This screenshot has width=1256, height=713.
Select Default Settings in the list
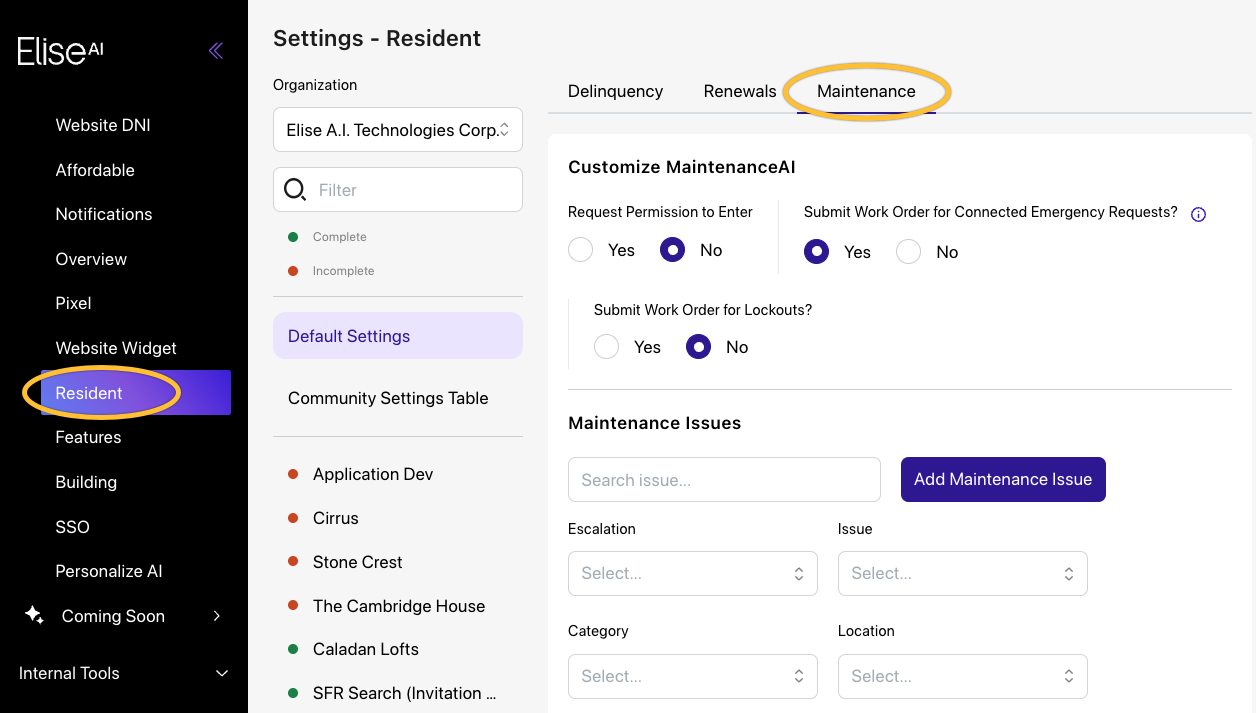(398, 336)
